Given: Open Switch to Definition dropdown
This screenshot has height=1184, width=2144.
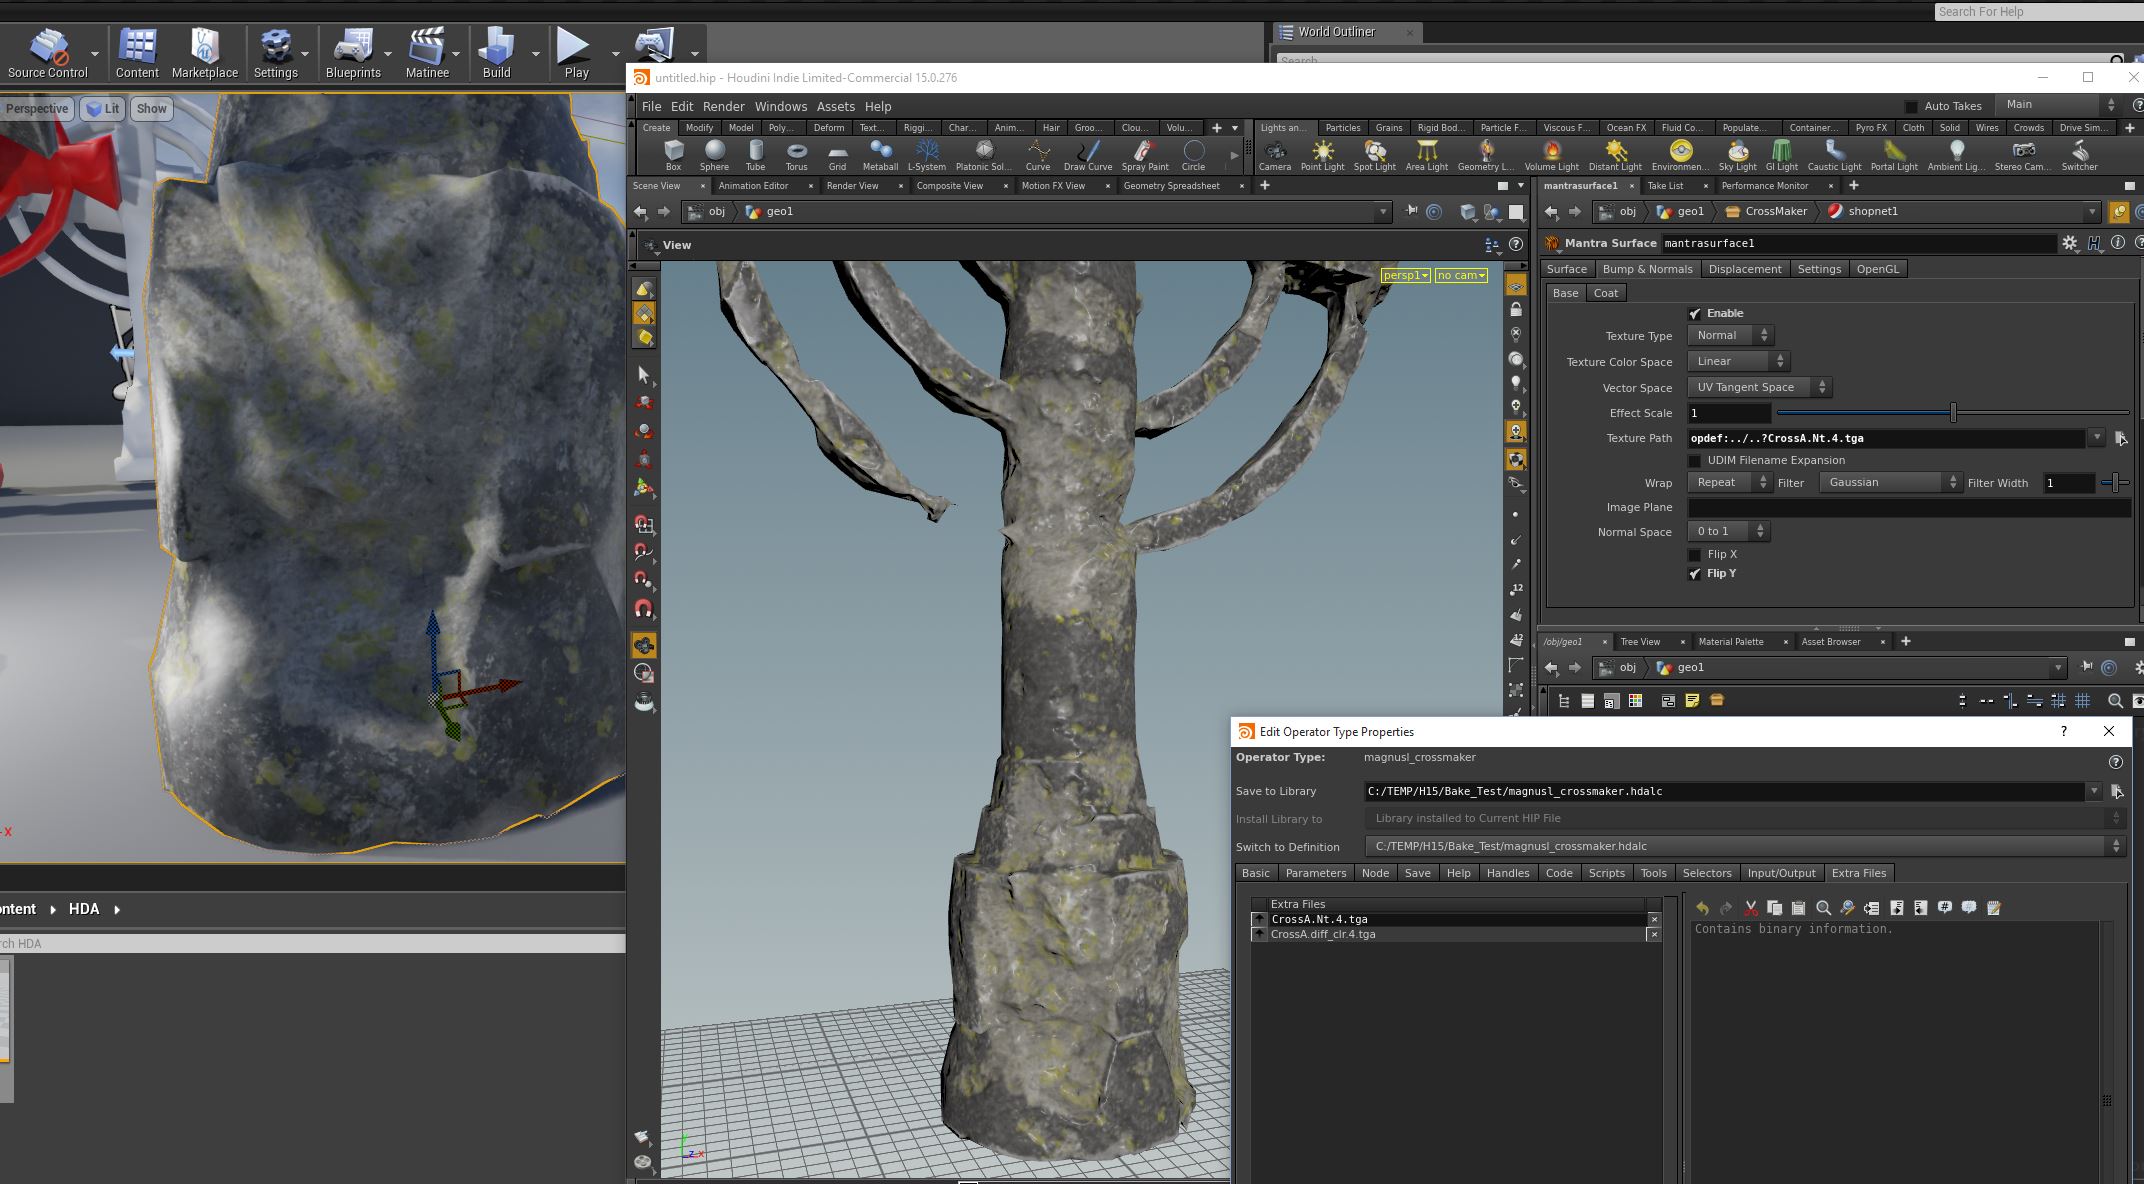Looking at the screenshot, I should click(1743, 846).
